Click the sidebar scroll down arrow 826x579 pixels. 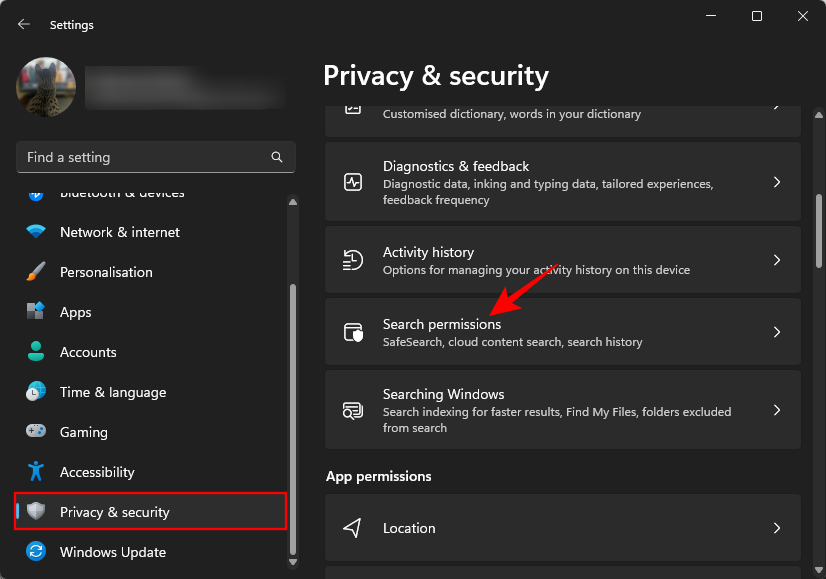click(293, 562)
